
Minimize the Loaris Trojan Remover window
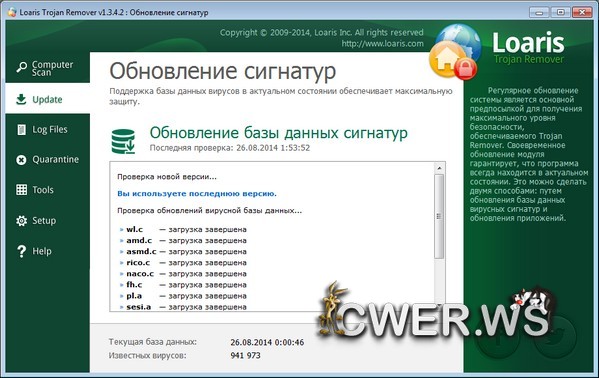(539, 12)
